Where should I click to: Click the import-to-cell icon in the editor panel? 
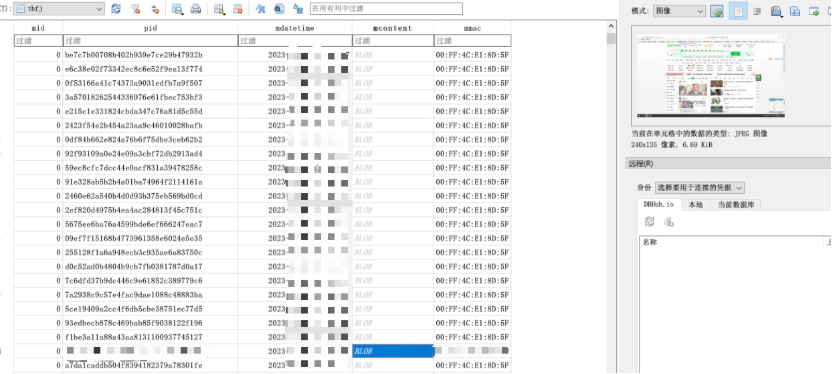click(794, 11)
